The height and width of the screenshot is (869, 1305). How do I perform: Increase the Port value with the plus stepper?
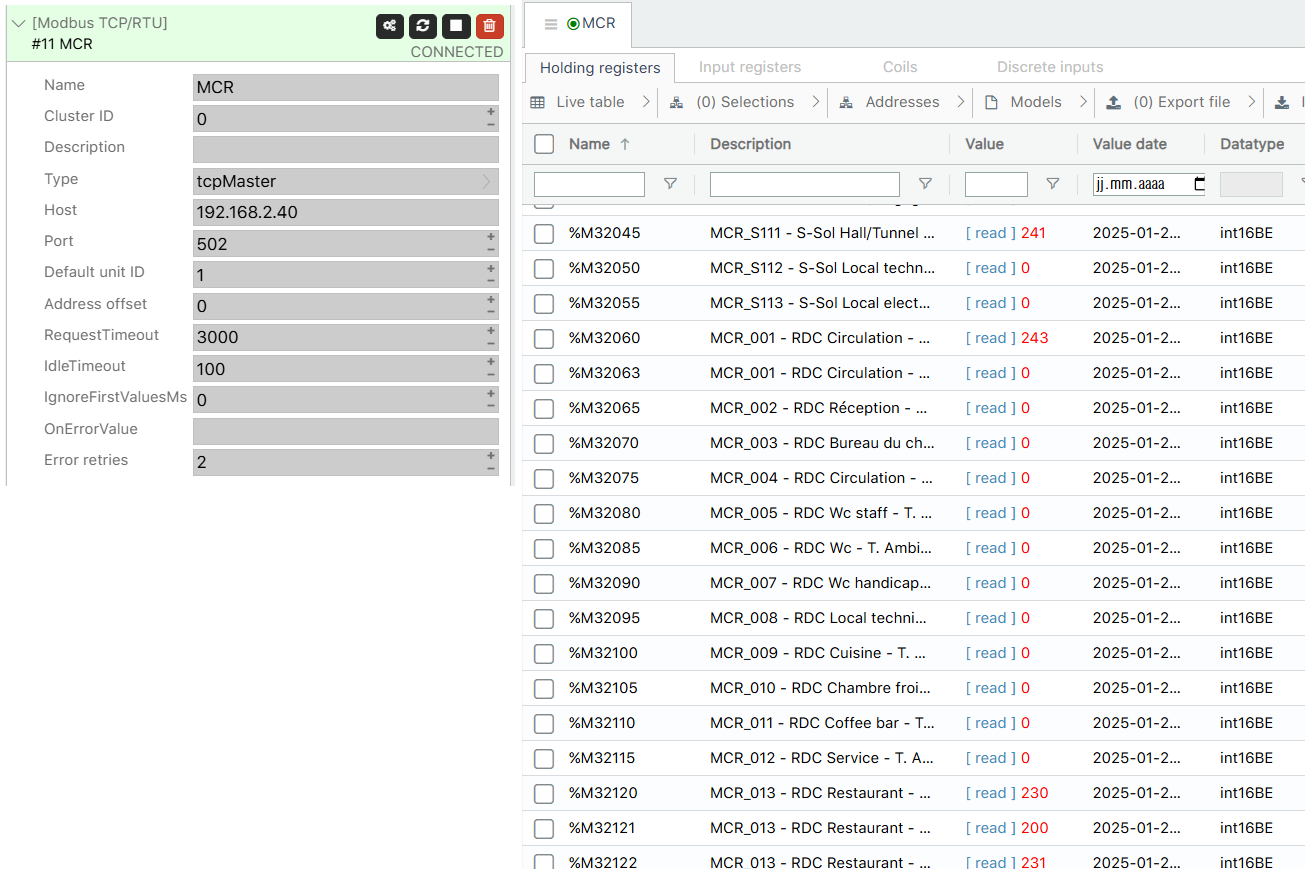click(491, 237)
